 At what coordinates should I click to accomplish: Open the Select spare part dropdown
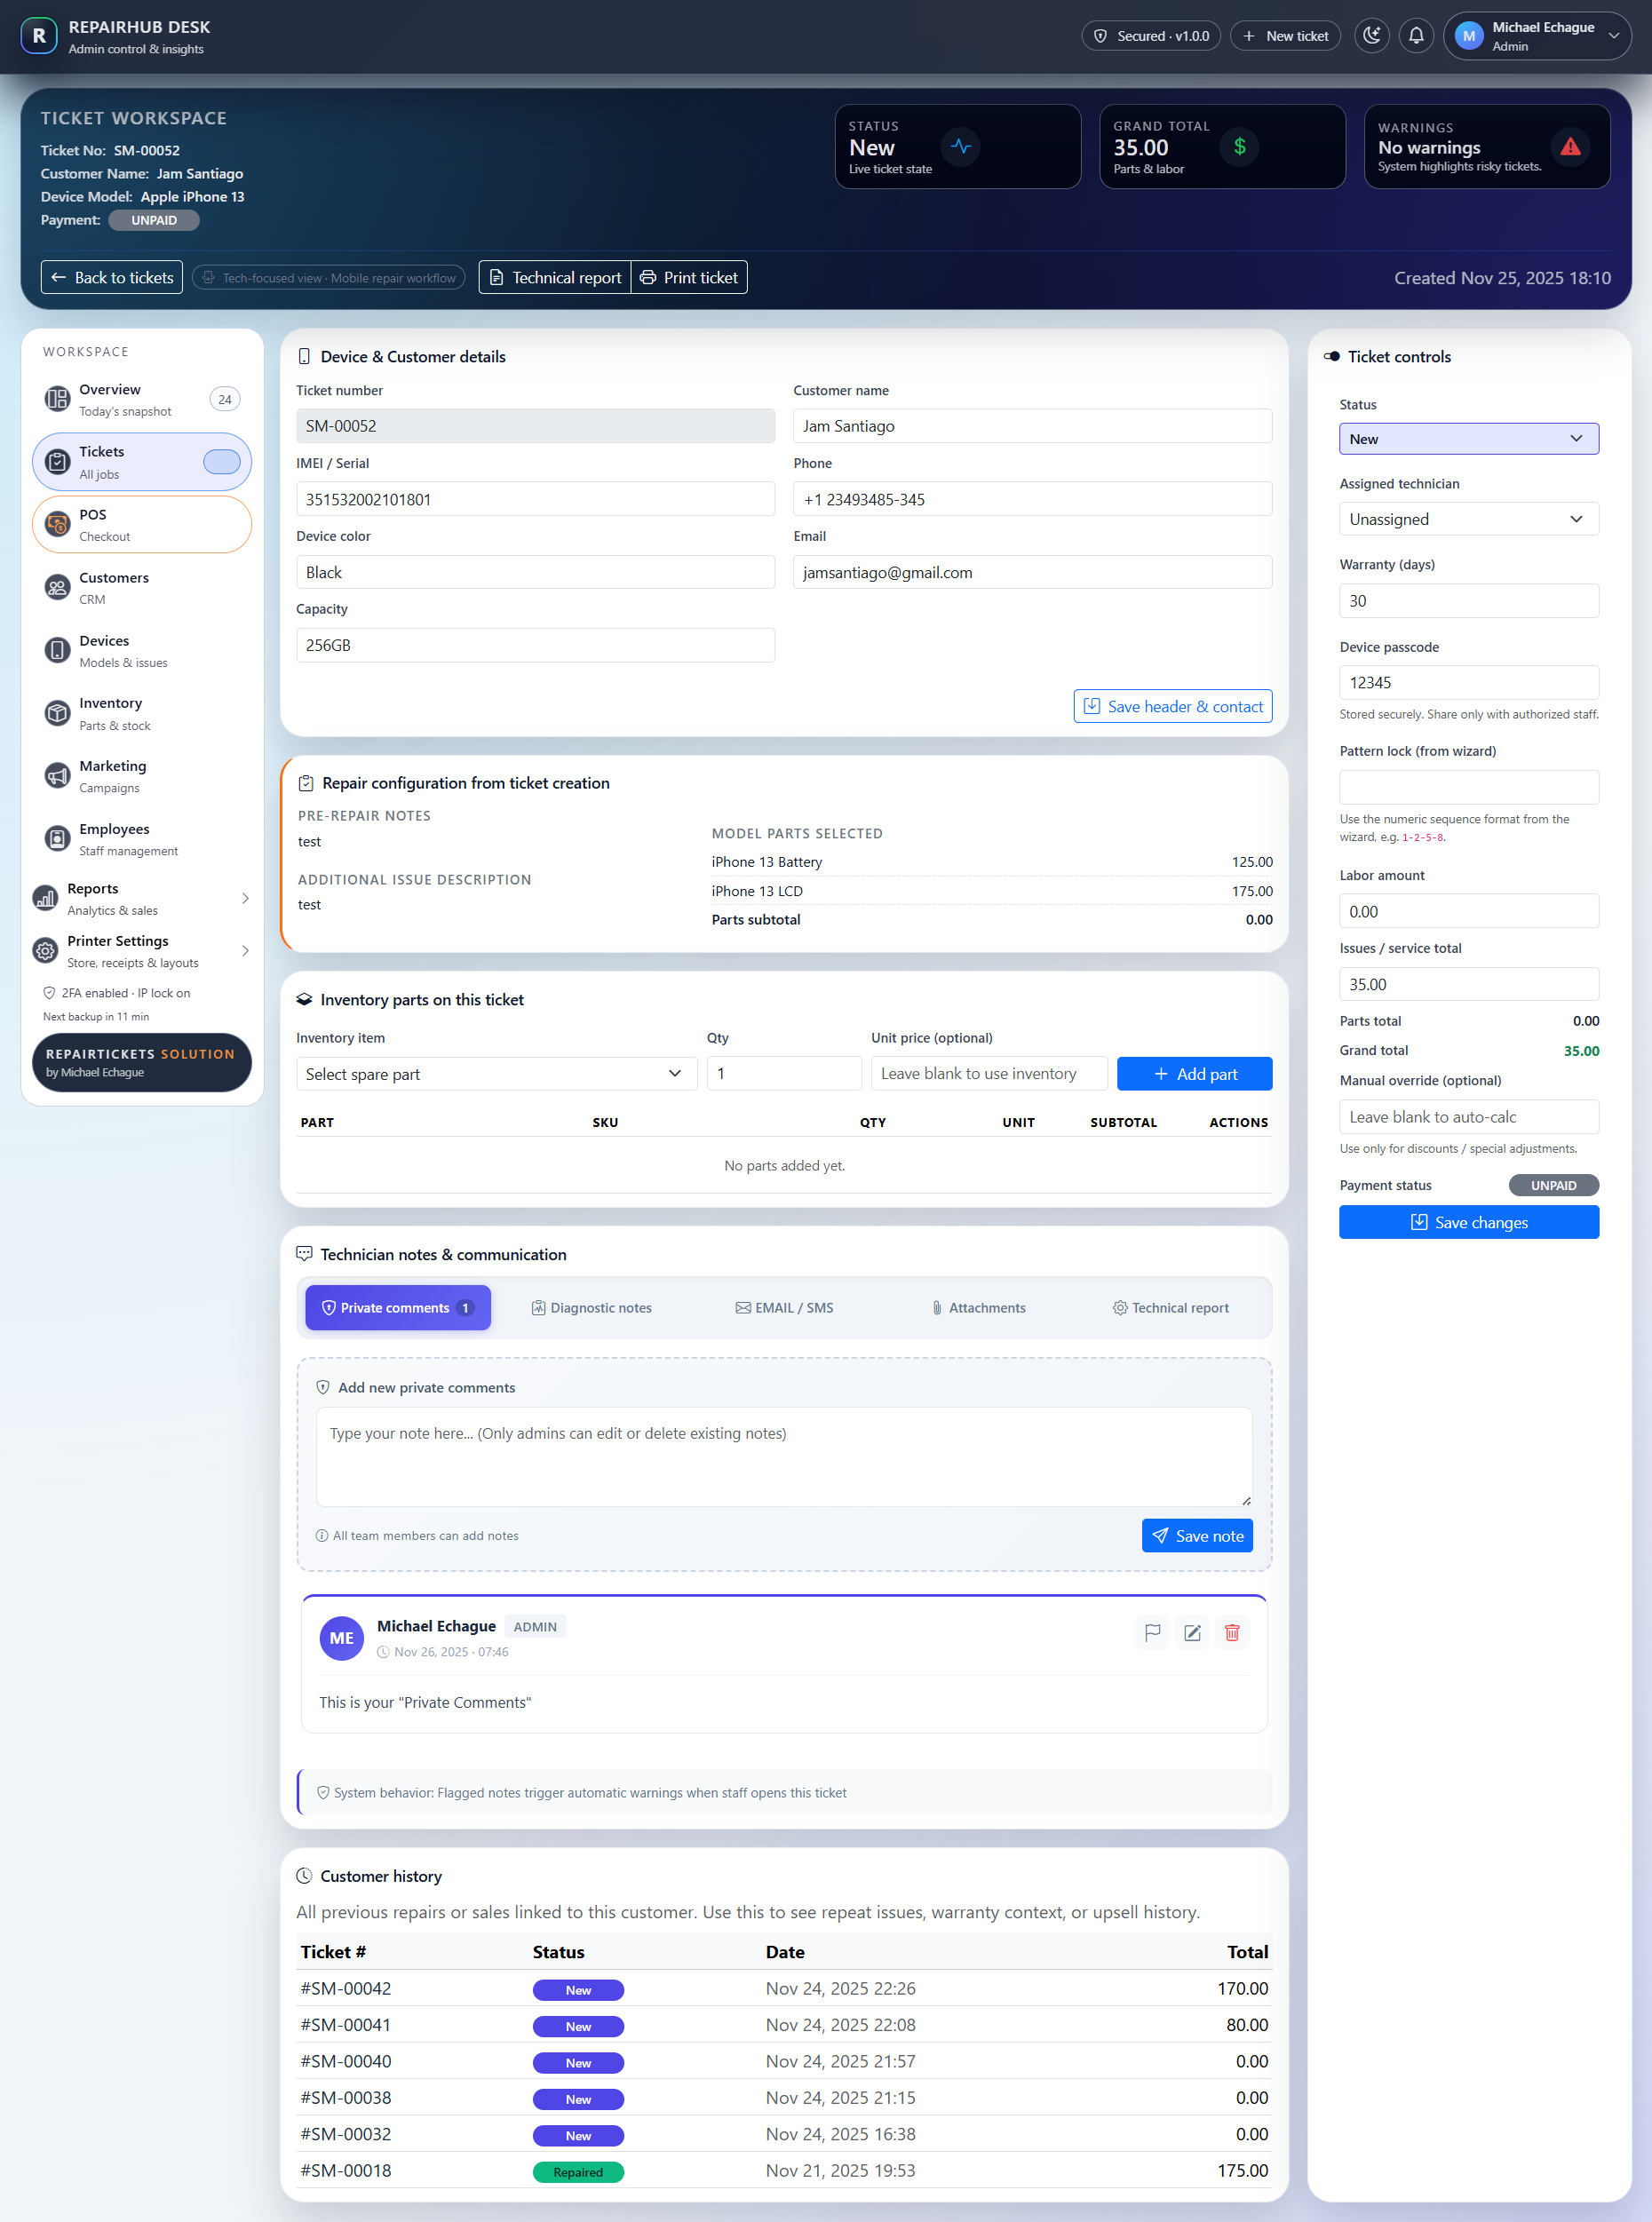click(x=497, y=1073)
